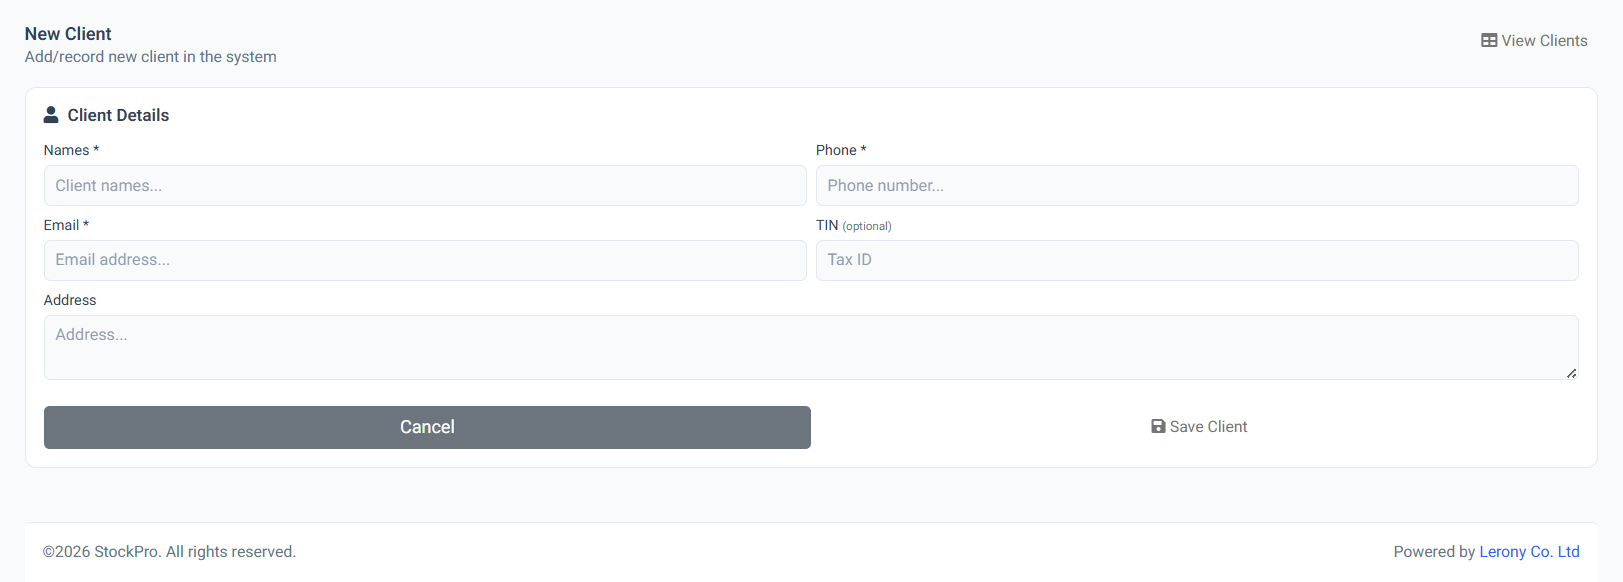Click the Save Client button text
Viewport: 1623px width, 582px height.
click(x=1208, y=427)
